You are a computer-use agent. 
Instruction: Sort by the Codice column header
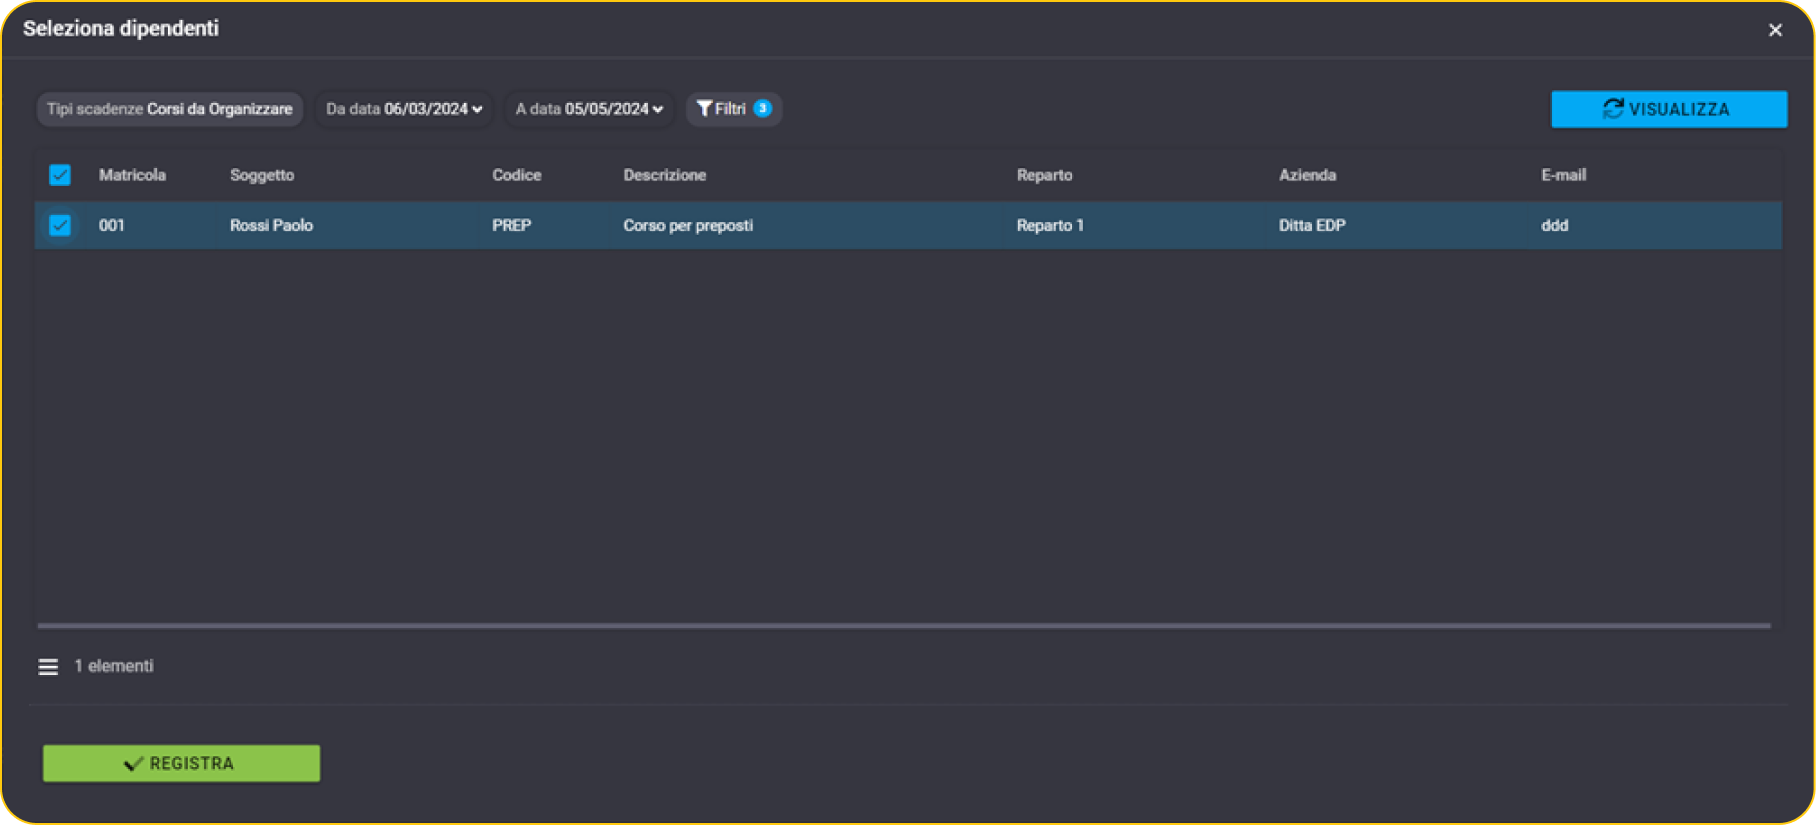tap(516, 175)
